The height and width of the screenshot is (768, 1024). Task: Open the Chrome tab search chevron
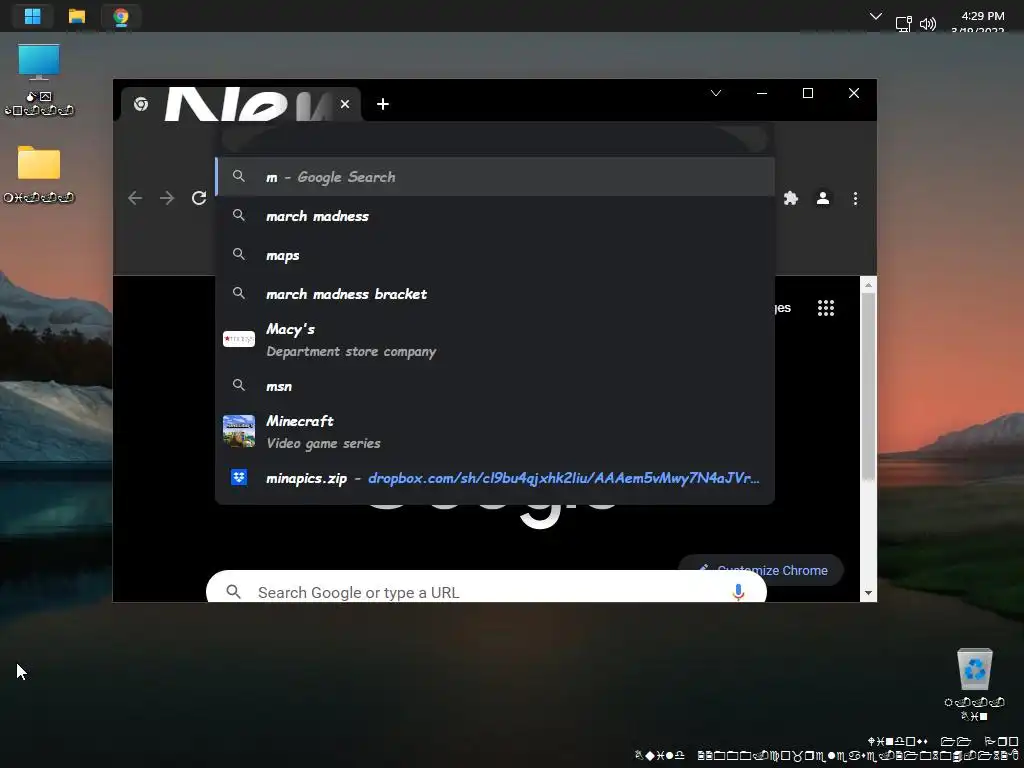coord(716,93)
